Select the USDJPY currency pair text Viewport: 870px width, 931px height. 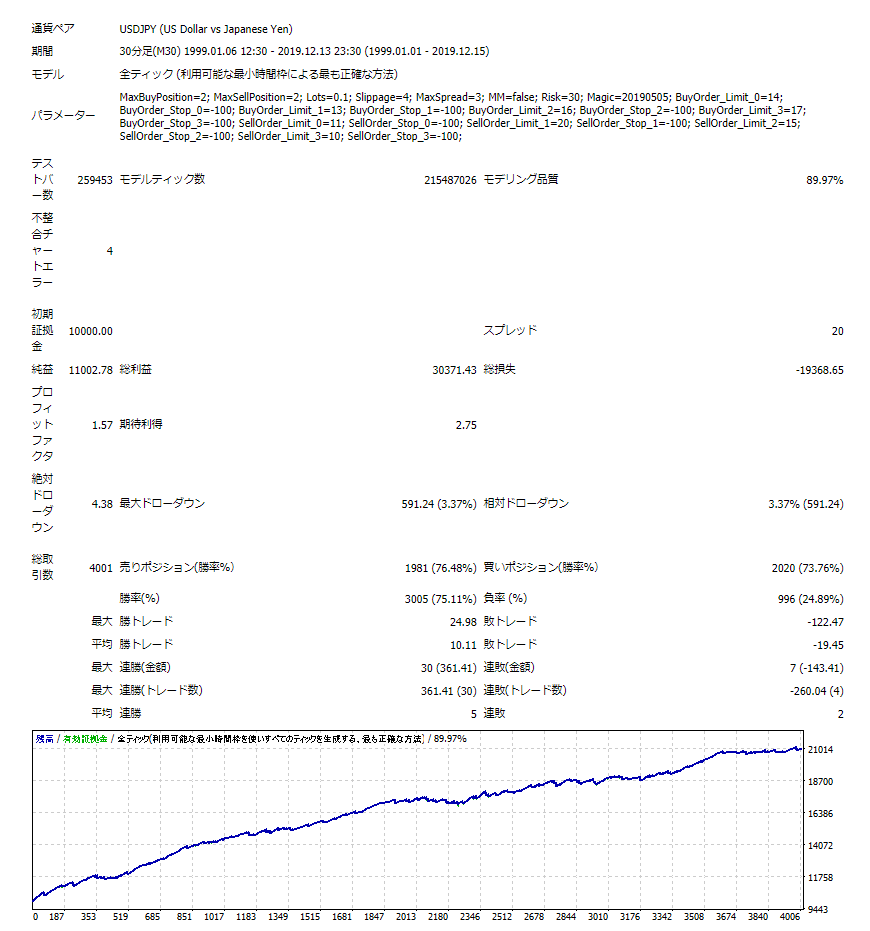[x=205, y=29]
